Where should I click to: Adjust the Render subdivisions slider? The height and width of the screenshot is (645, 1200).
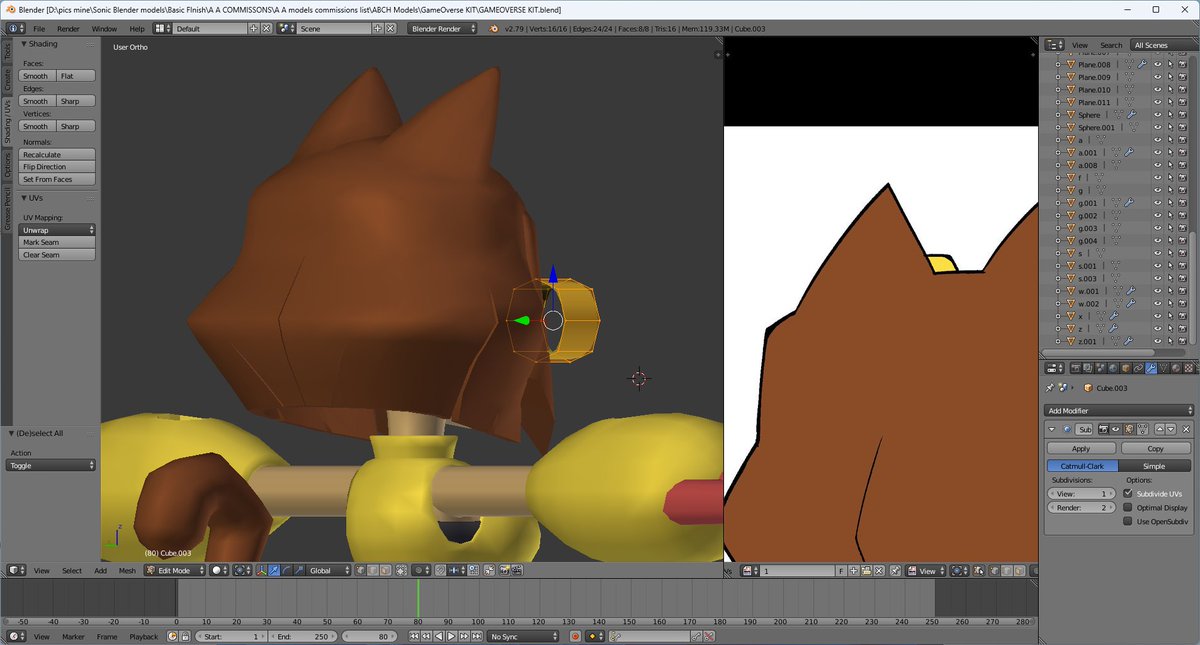(1081, 507)
